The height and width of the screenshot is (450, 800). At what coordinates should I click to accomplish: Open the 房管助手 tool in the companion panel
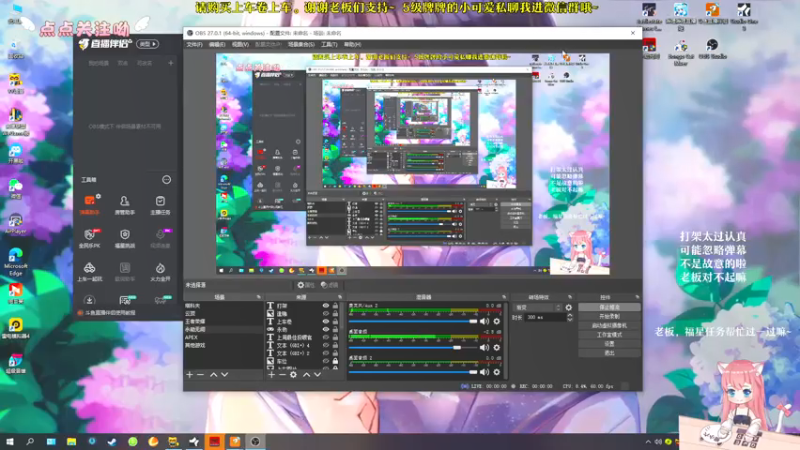[x=124, y=204]
